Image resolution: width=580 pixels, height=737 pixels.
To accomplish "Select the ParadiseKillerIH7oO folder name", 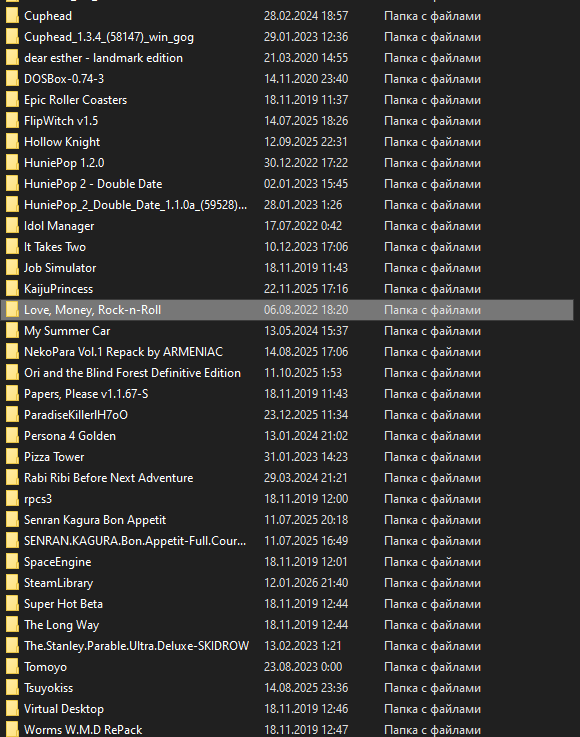I will tap(76, 415).
